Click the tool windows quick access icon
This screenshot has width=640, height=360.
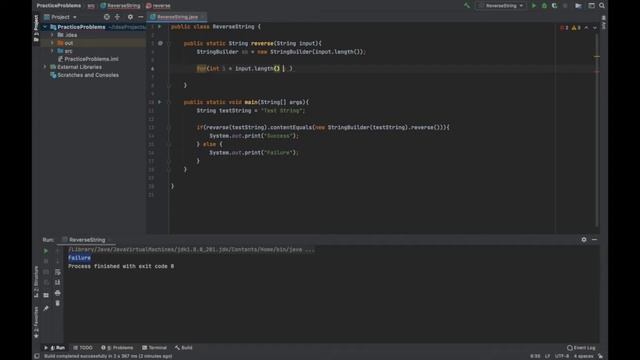click(37, 356)
